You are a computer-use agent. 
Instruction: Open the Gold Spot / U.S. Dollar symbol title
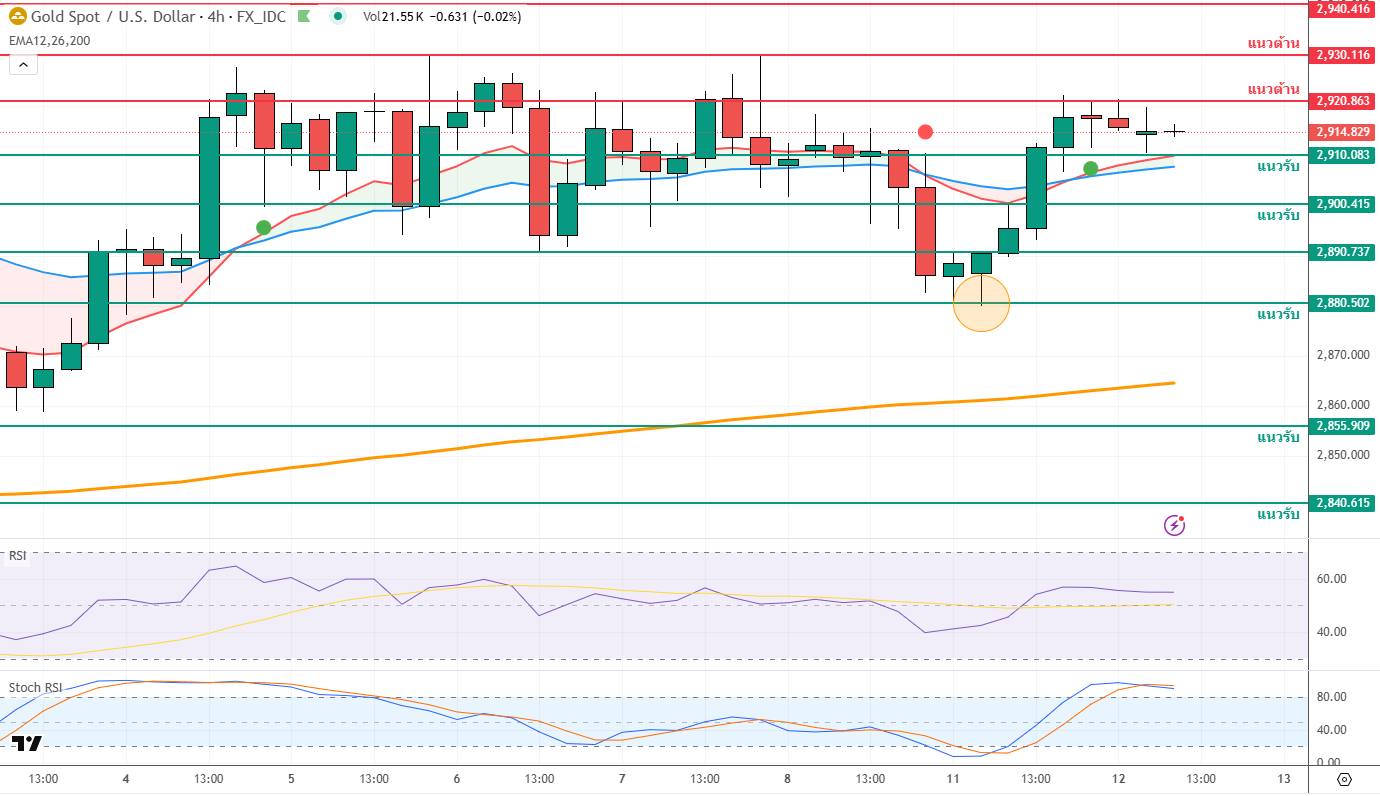114,16
